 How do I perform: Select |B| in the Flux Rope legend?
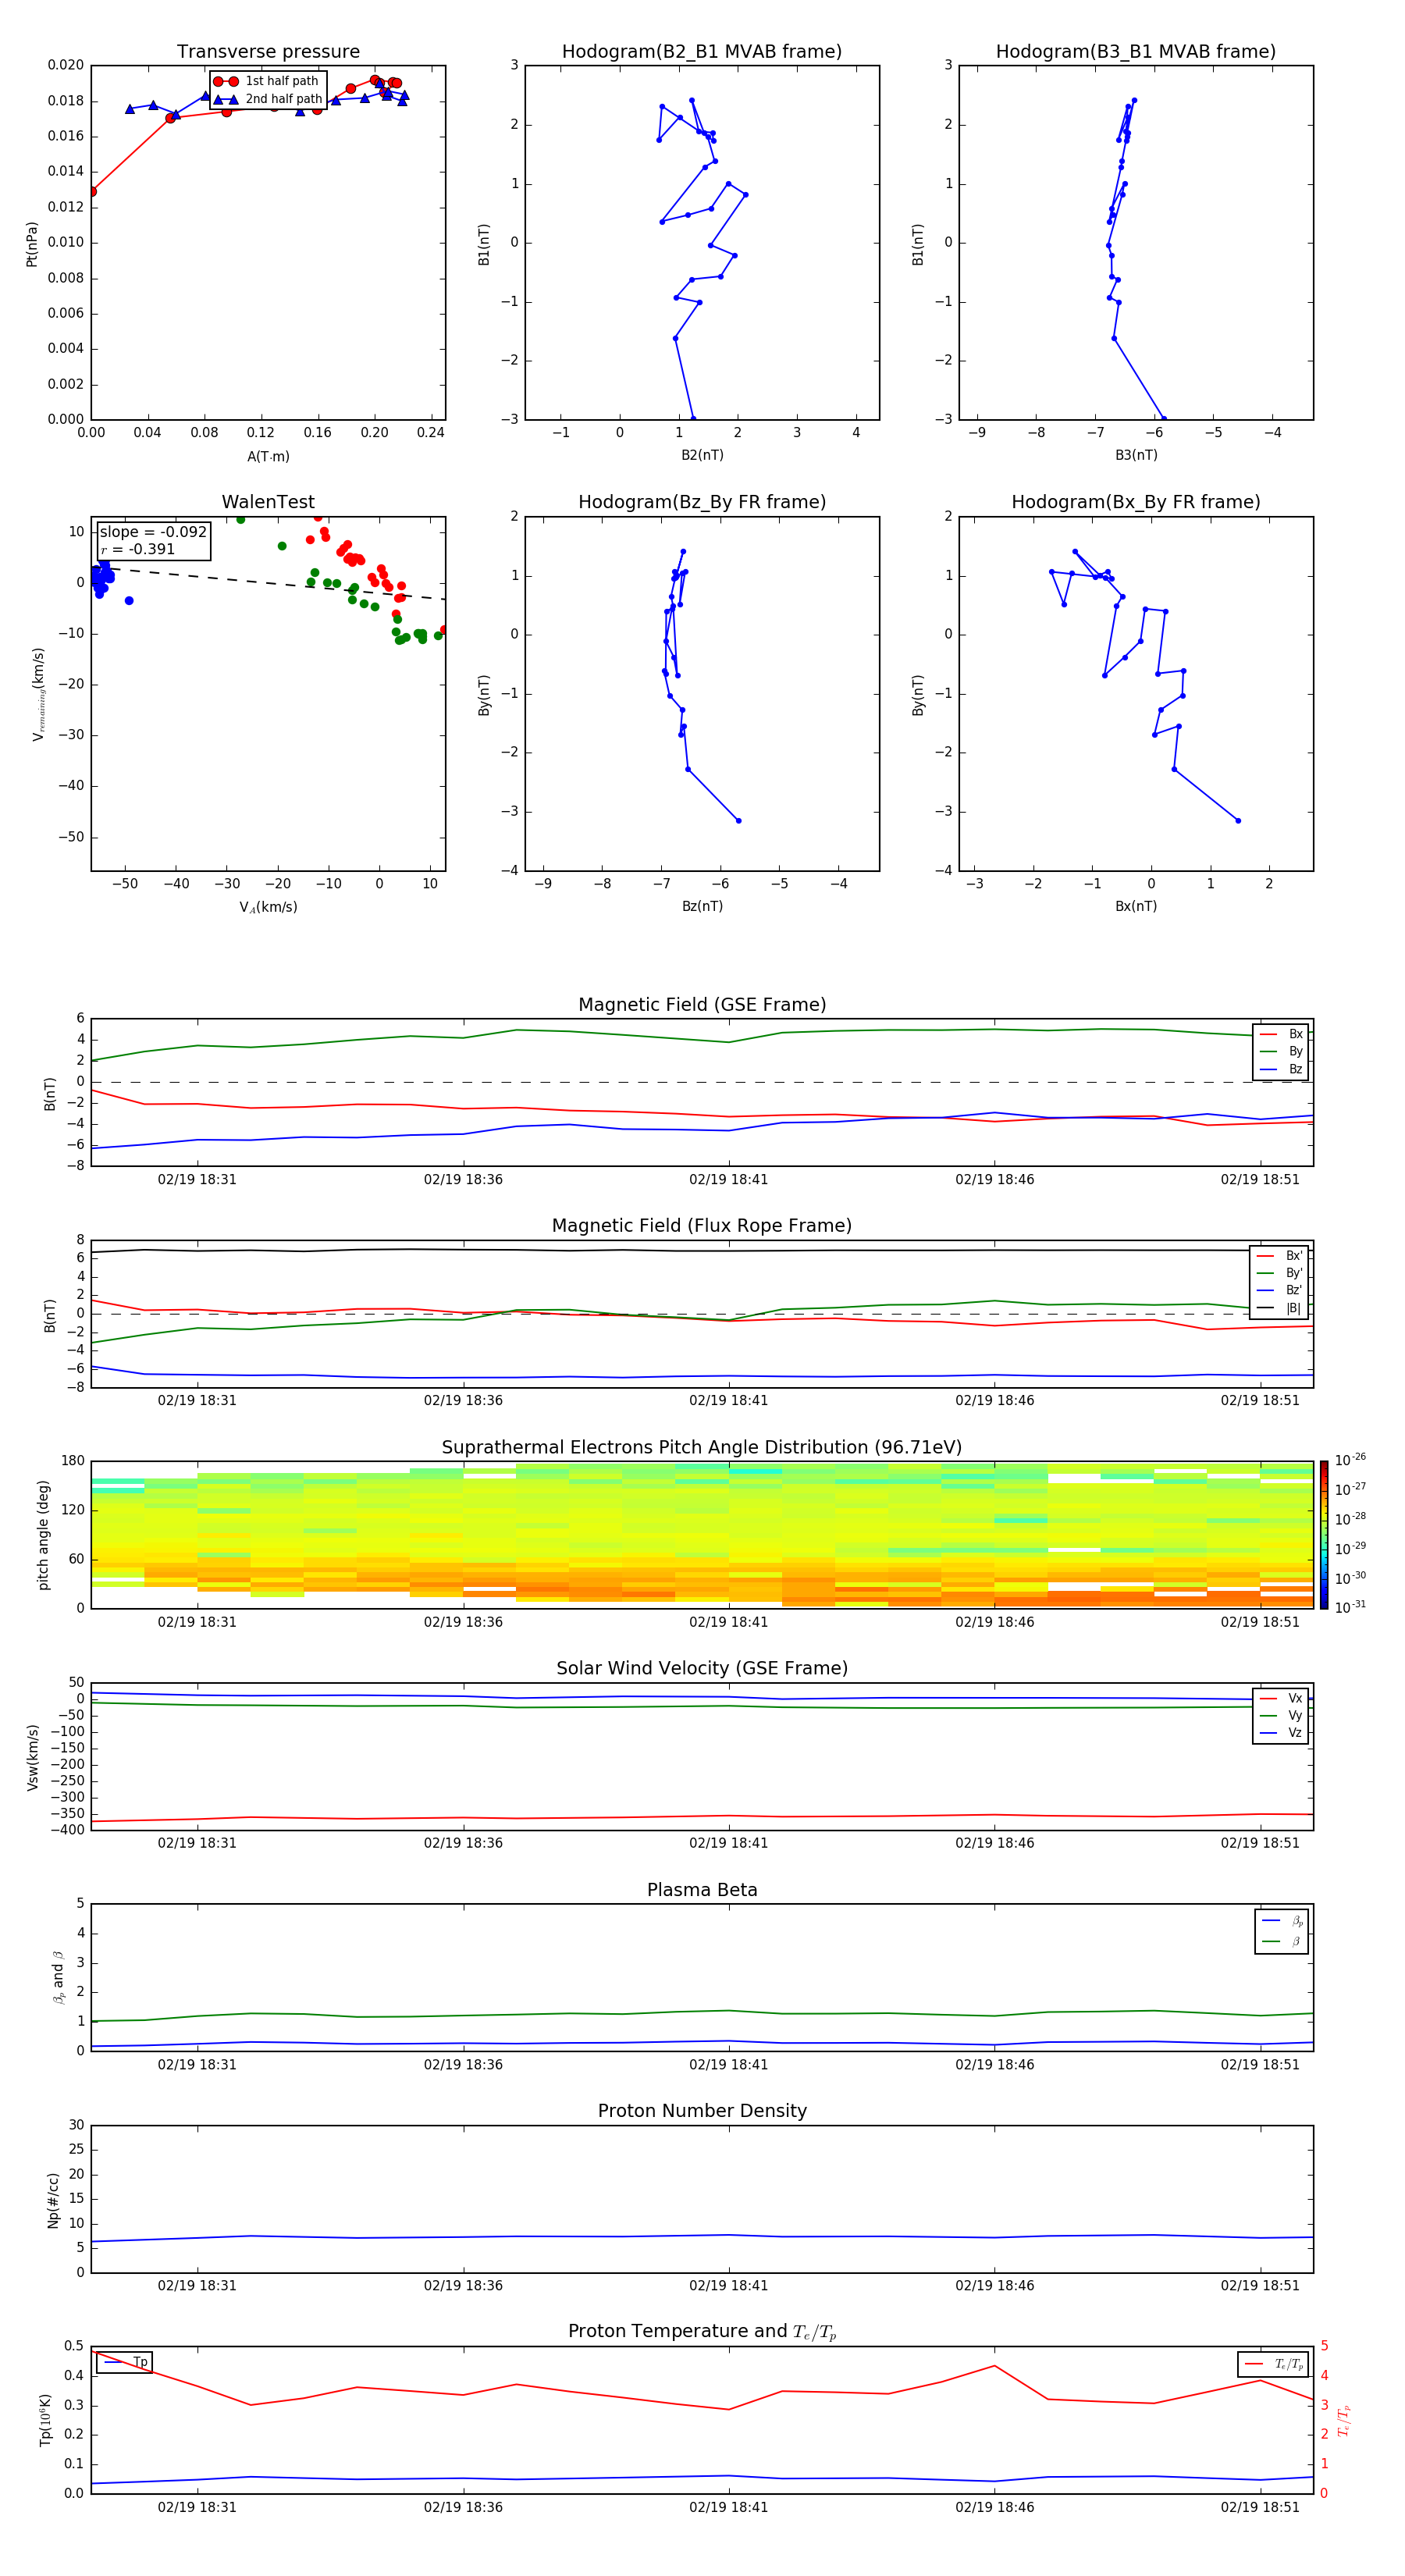pos(1279,1308)
